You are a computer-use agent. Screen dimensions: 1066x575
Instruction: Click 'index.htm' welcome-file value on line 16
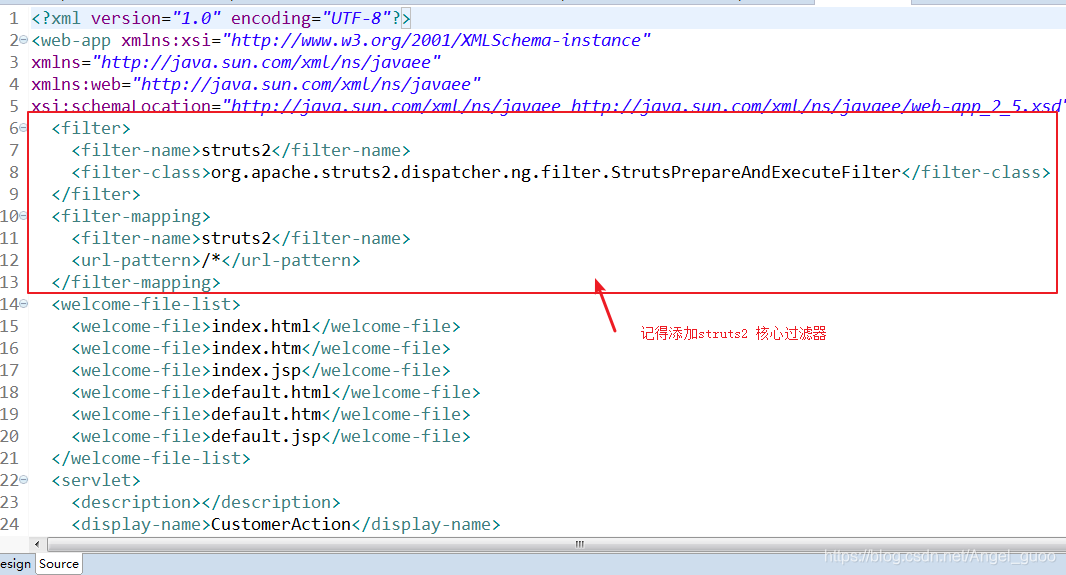(256, 348)
